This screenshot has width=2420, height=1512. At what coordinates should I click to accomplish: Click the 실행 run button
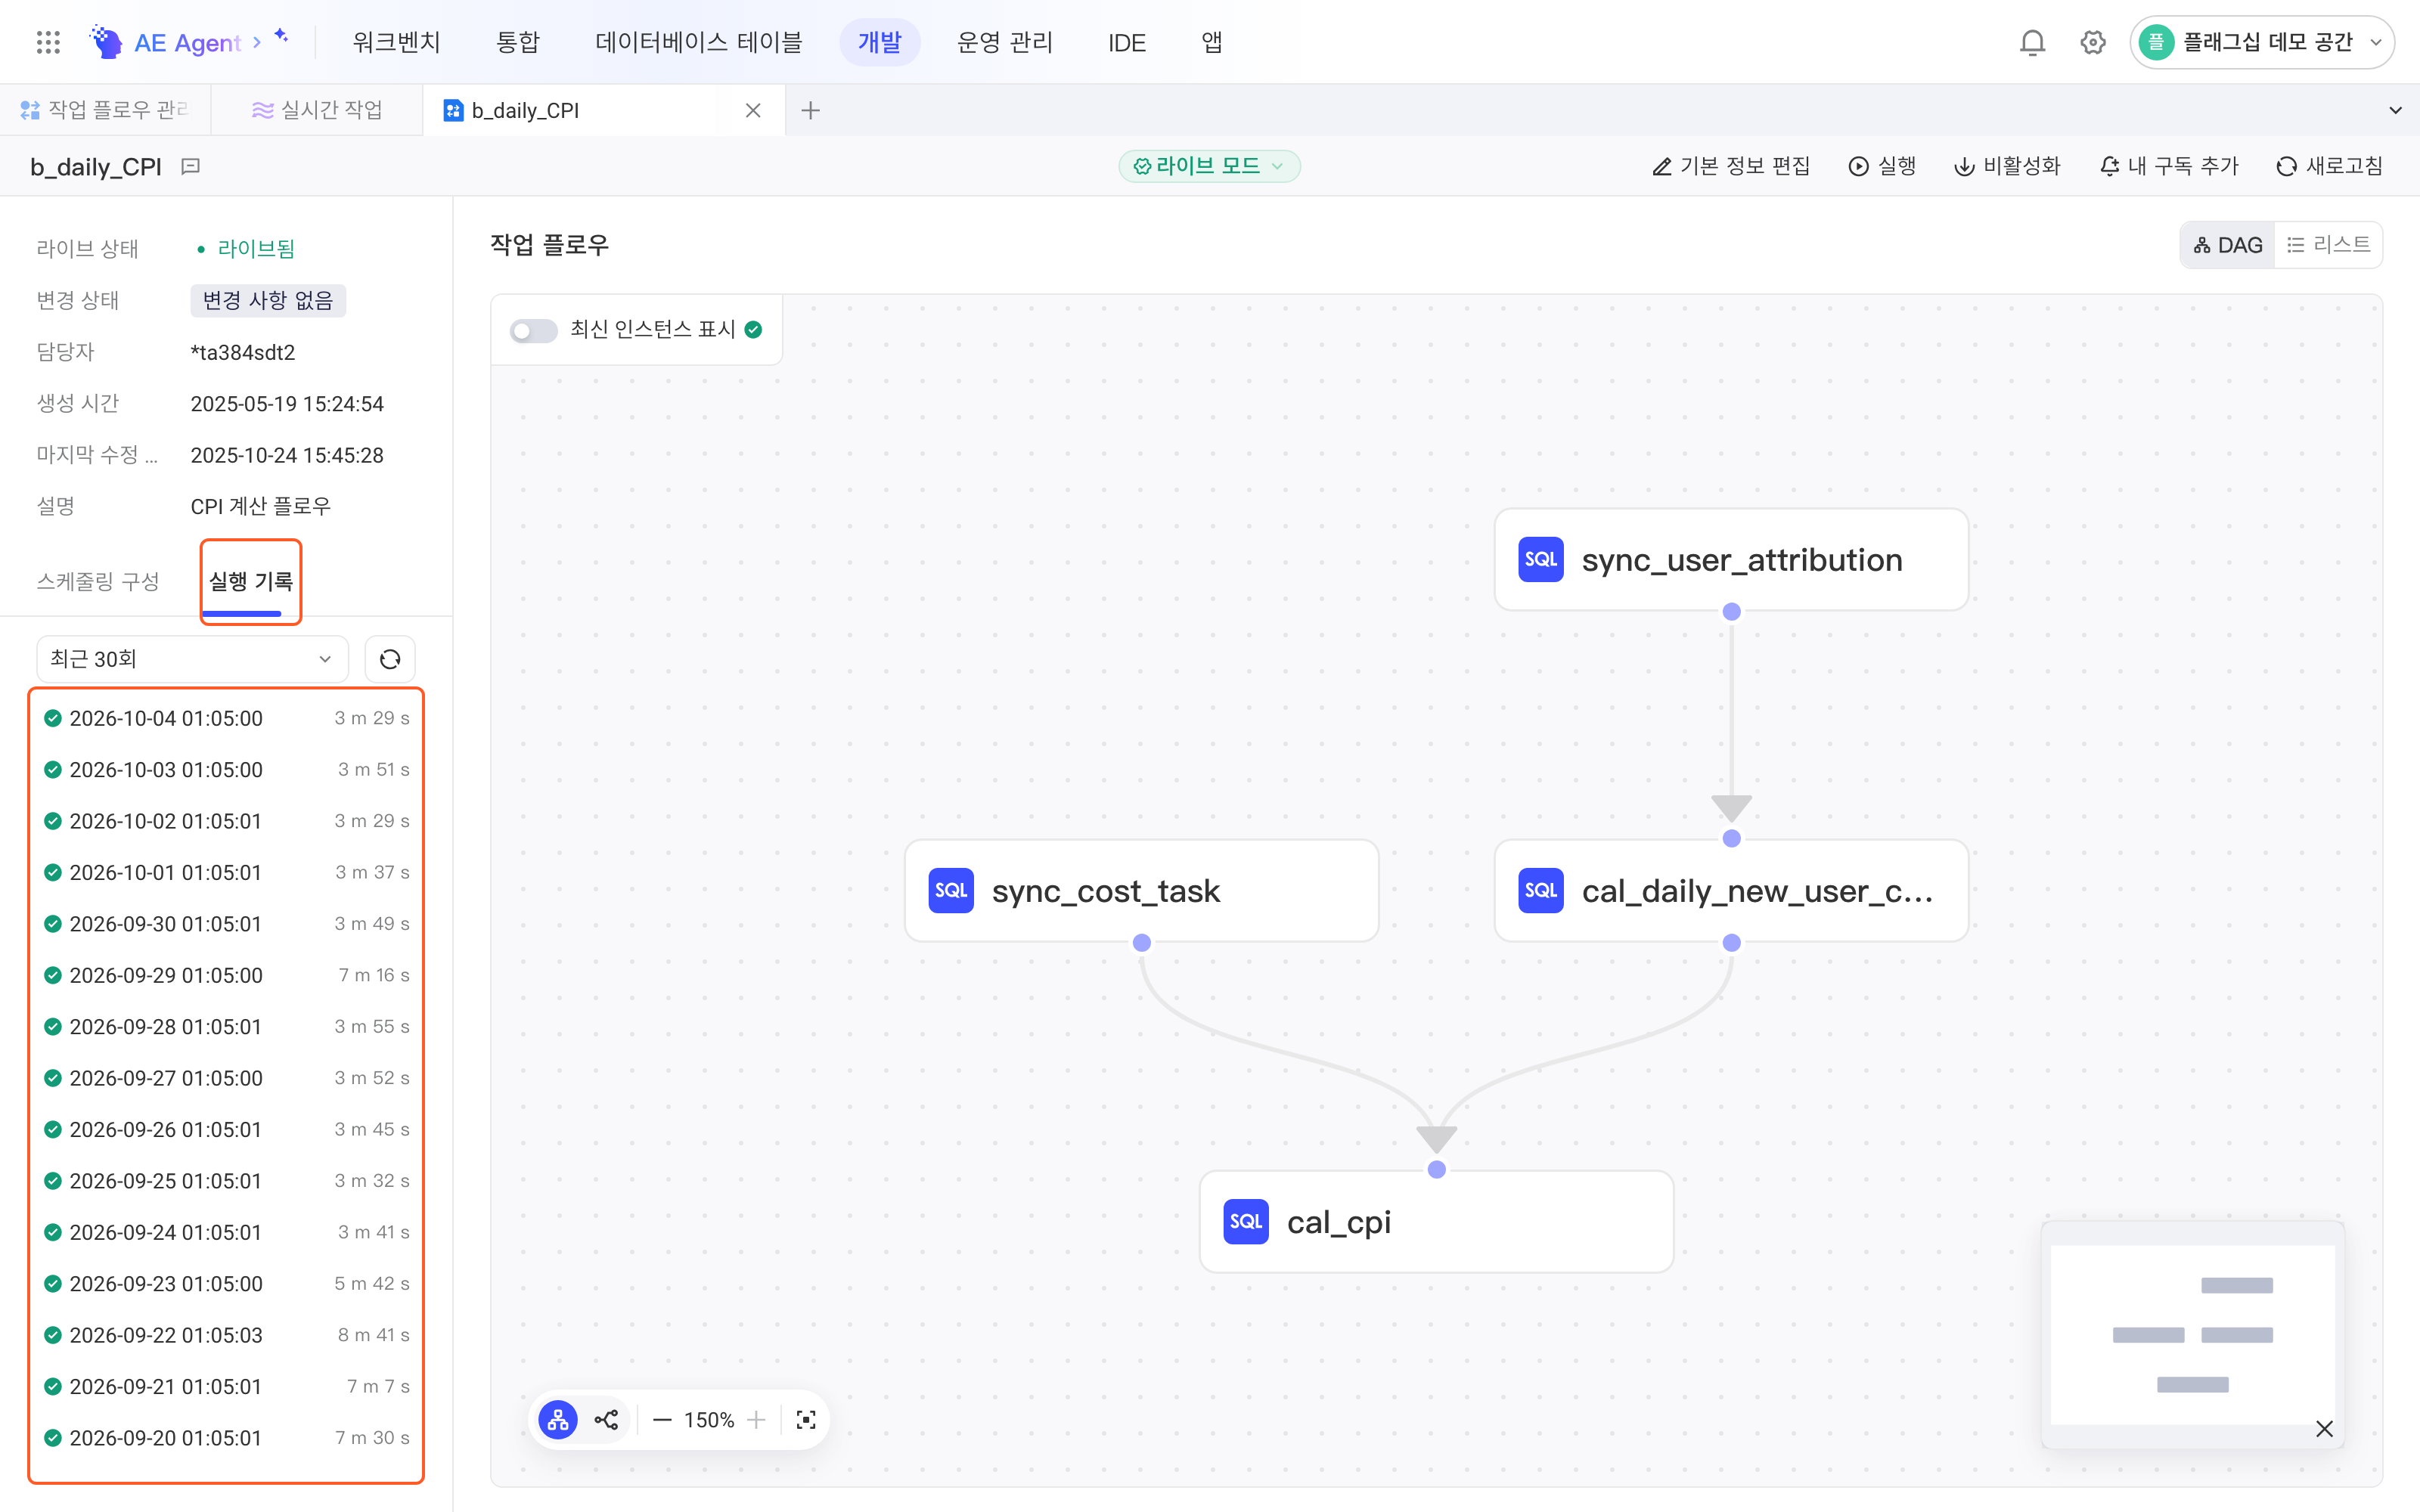1882,166
